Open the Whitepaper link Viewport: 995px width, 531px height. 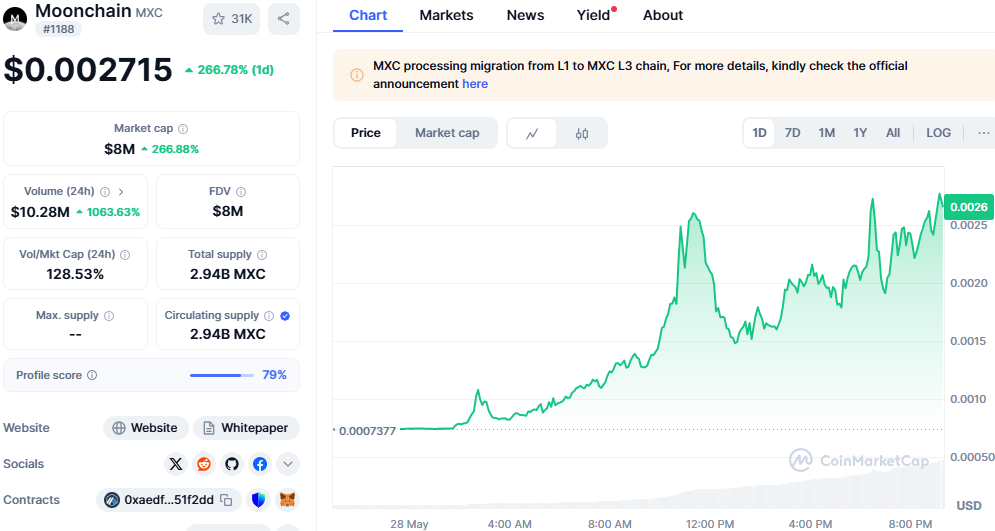tap(246, 428)
